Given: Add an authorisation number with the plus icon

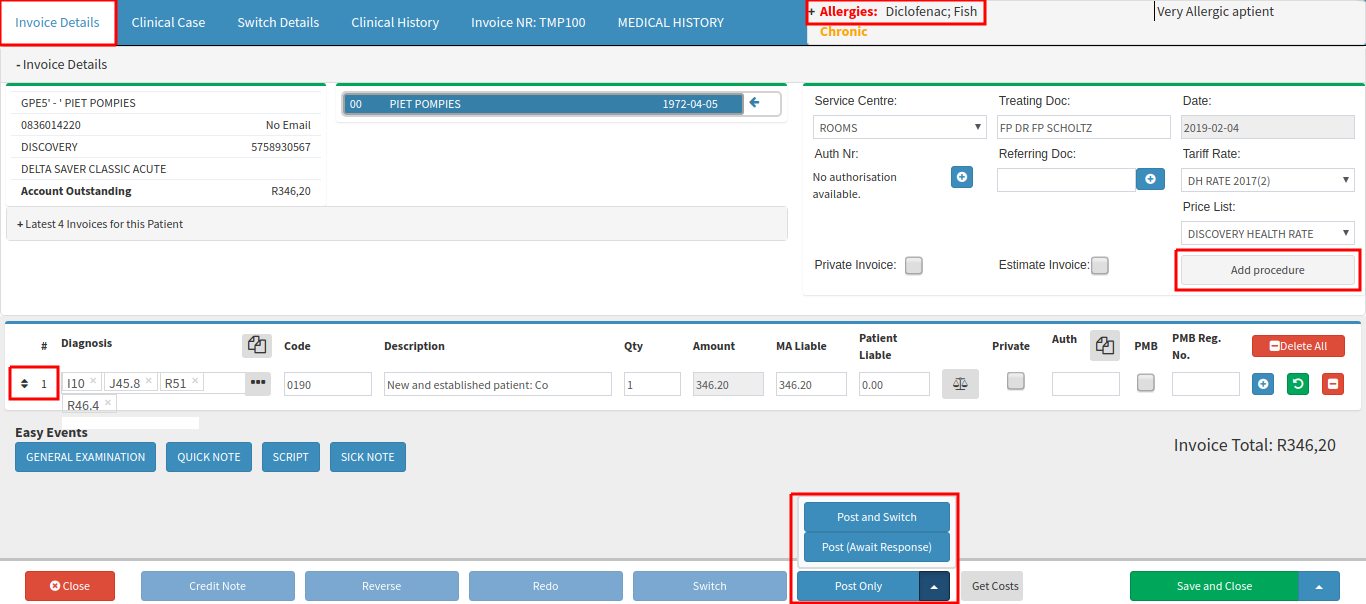Looking at the screenshot, I should click(962, 177).
